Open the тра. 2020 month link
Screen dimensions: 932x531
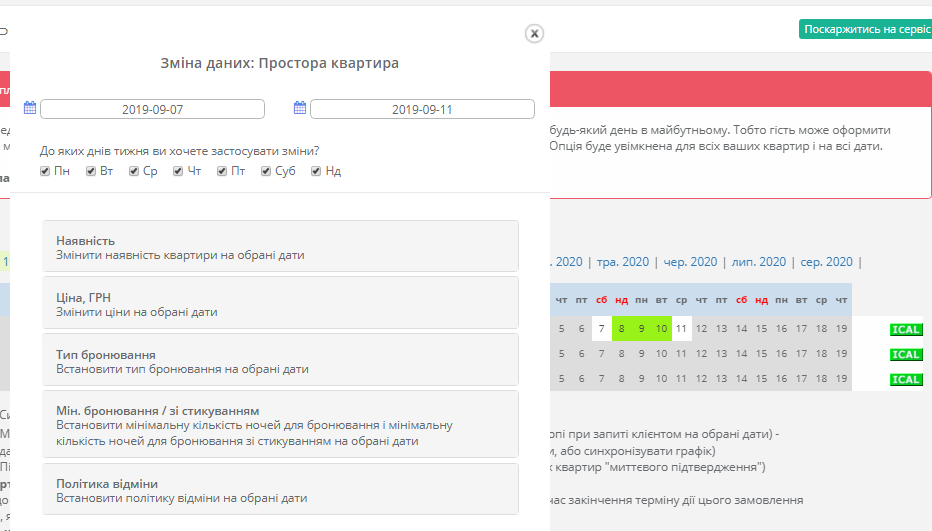click(622, 262)
